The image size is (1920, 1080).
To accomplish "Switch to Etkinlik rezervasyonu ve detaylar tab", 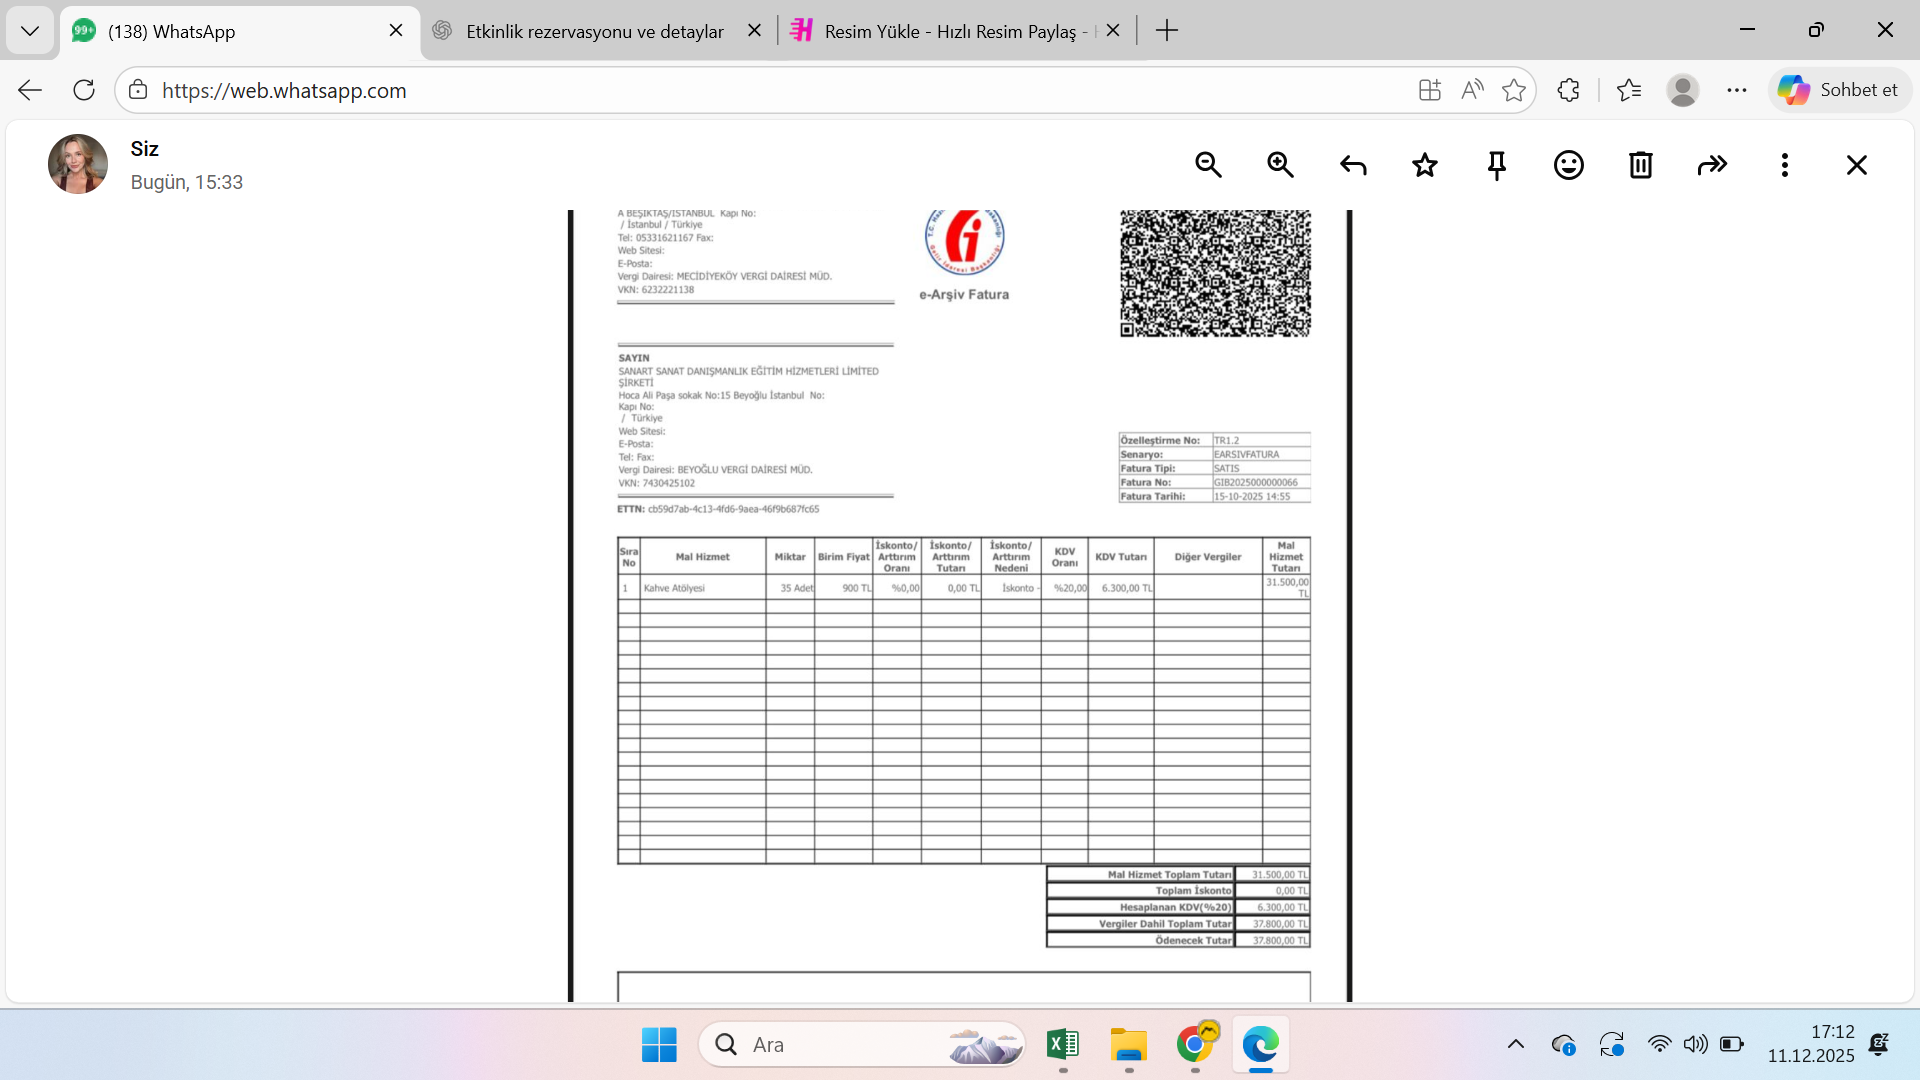I will pos(596,31).
